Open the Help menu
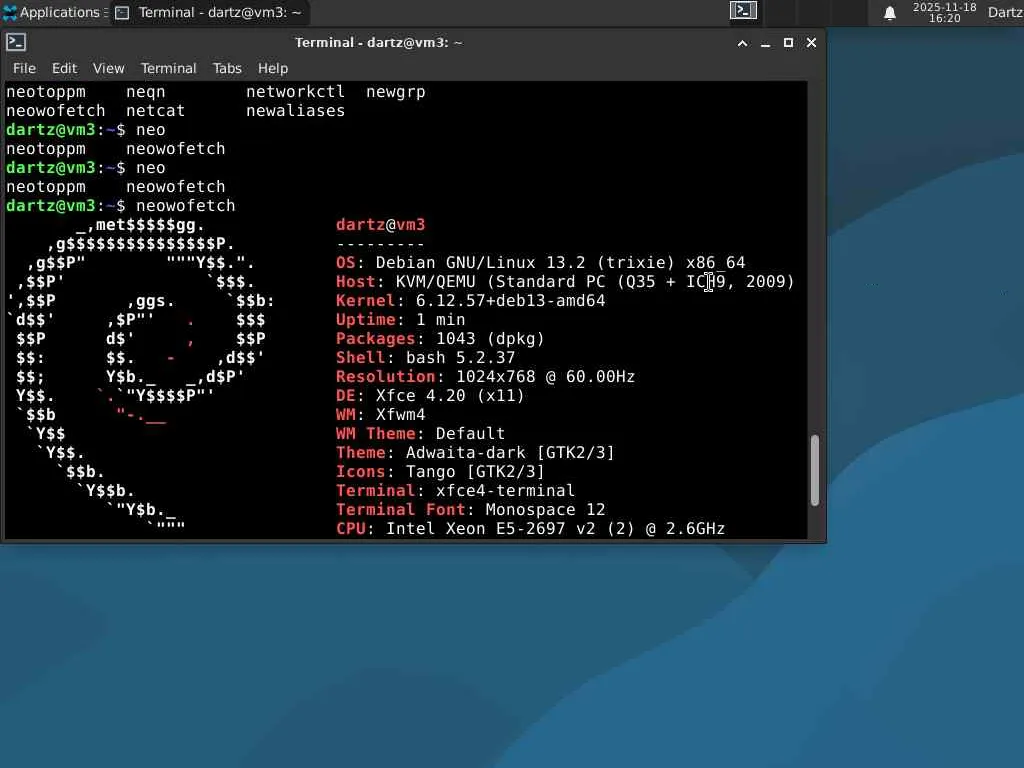 273,69
